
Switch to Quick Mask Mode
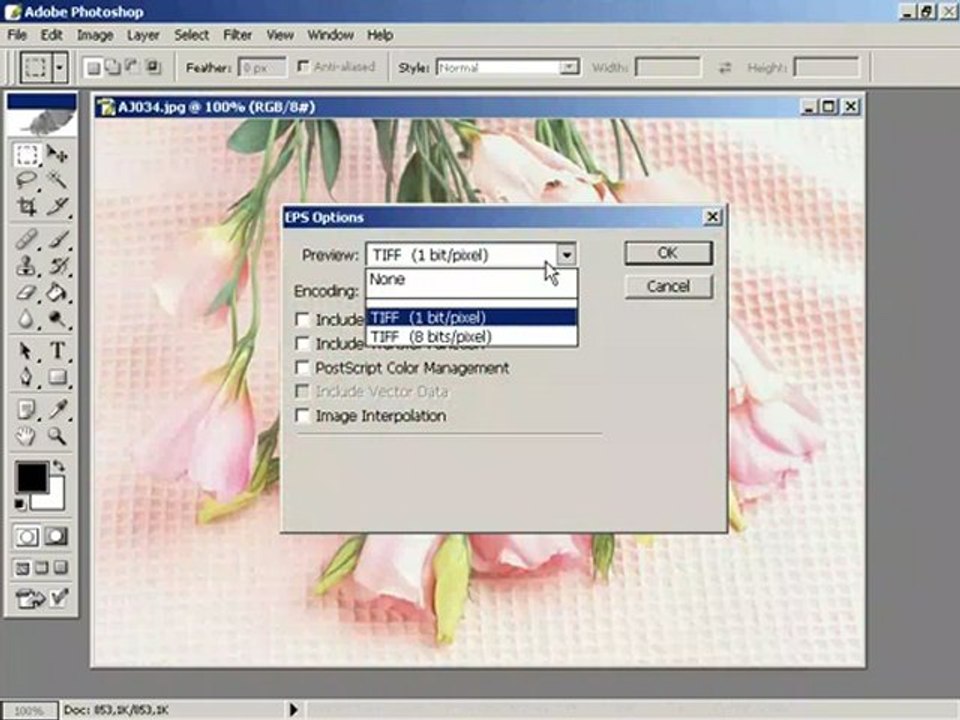[56, 537]
